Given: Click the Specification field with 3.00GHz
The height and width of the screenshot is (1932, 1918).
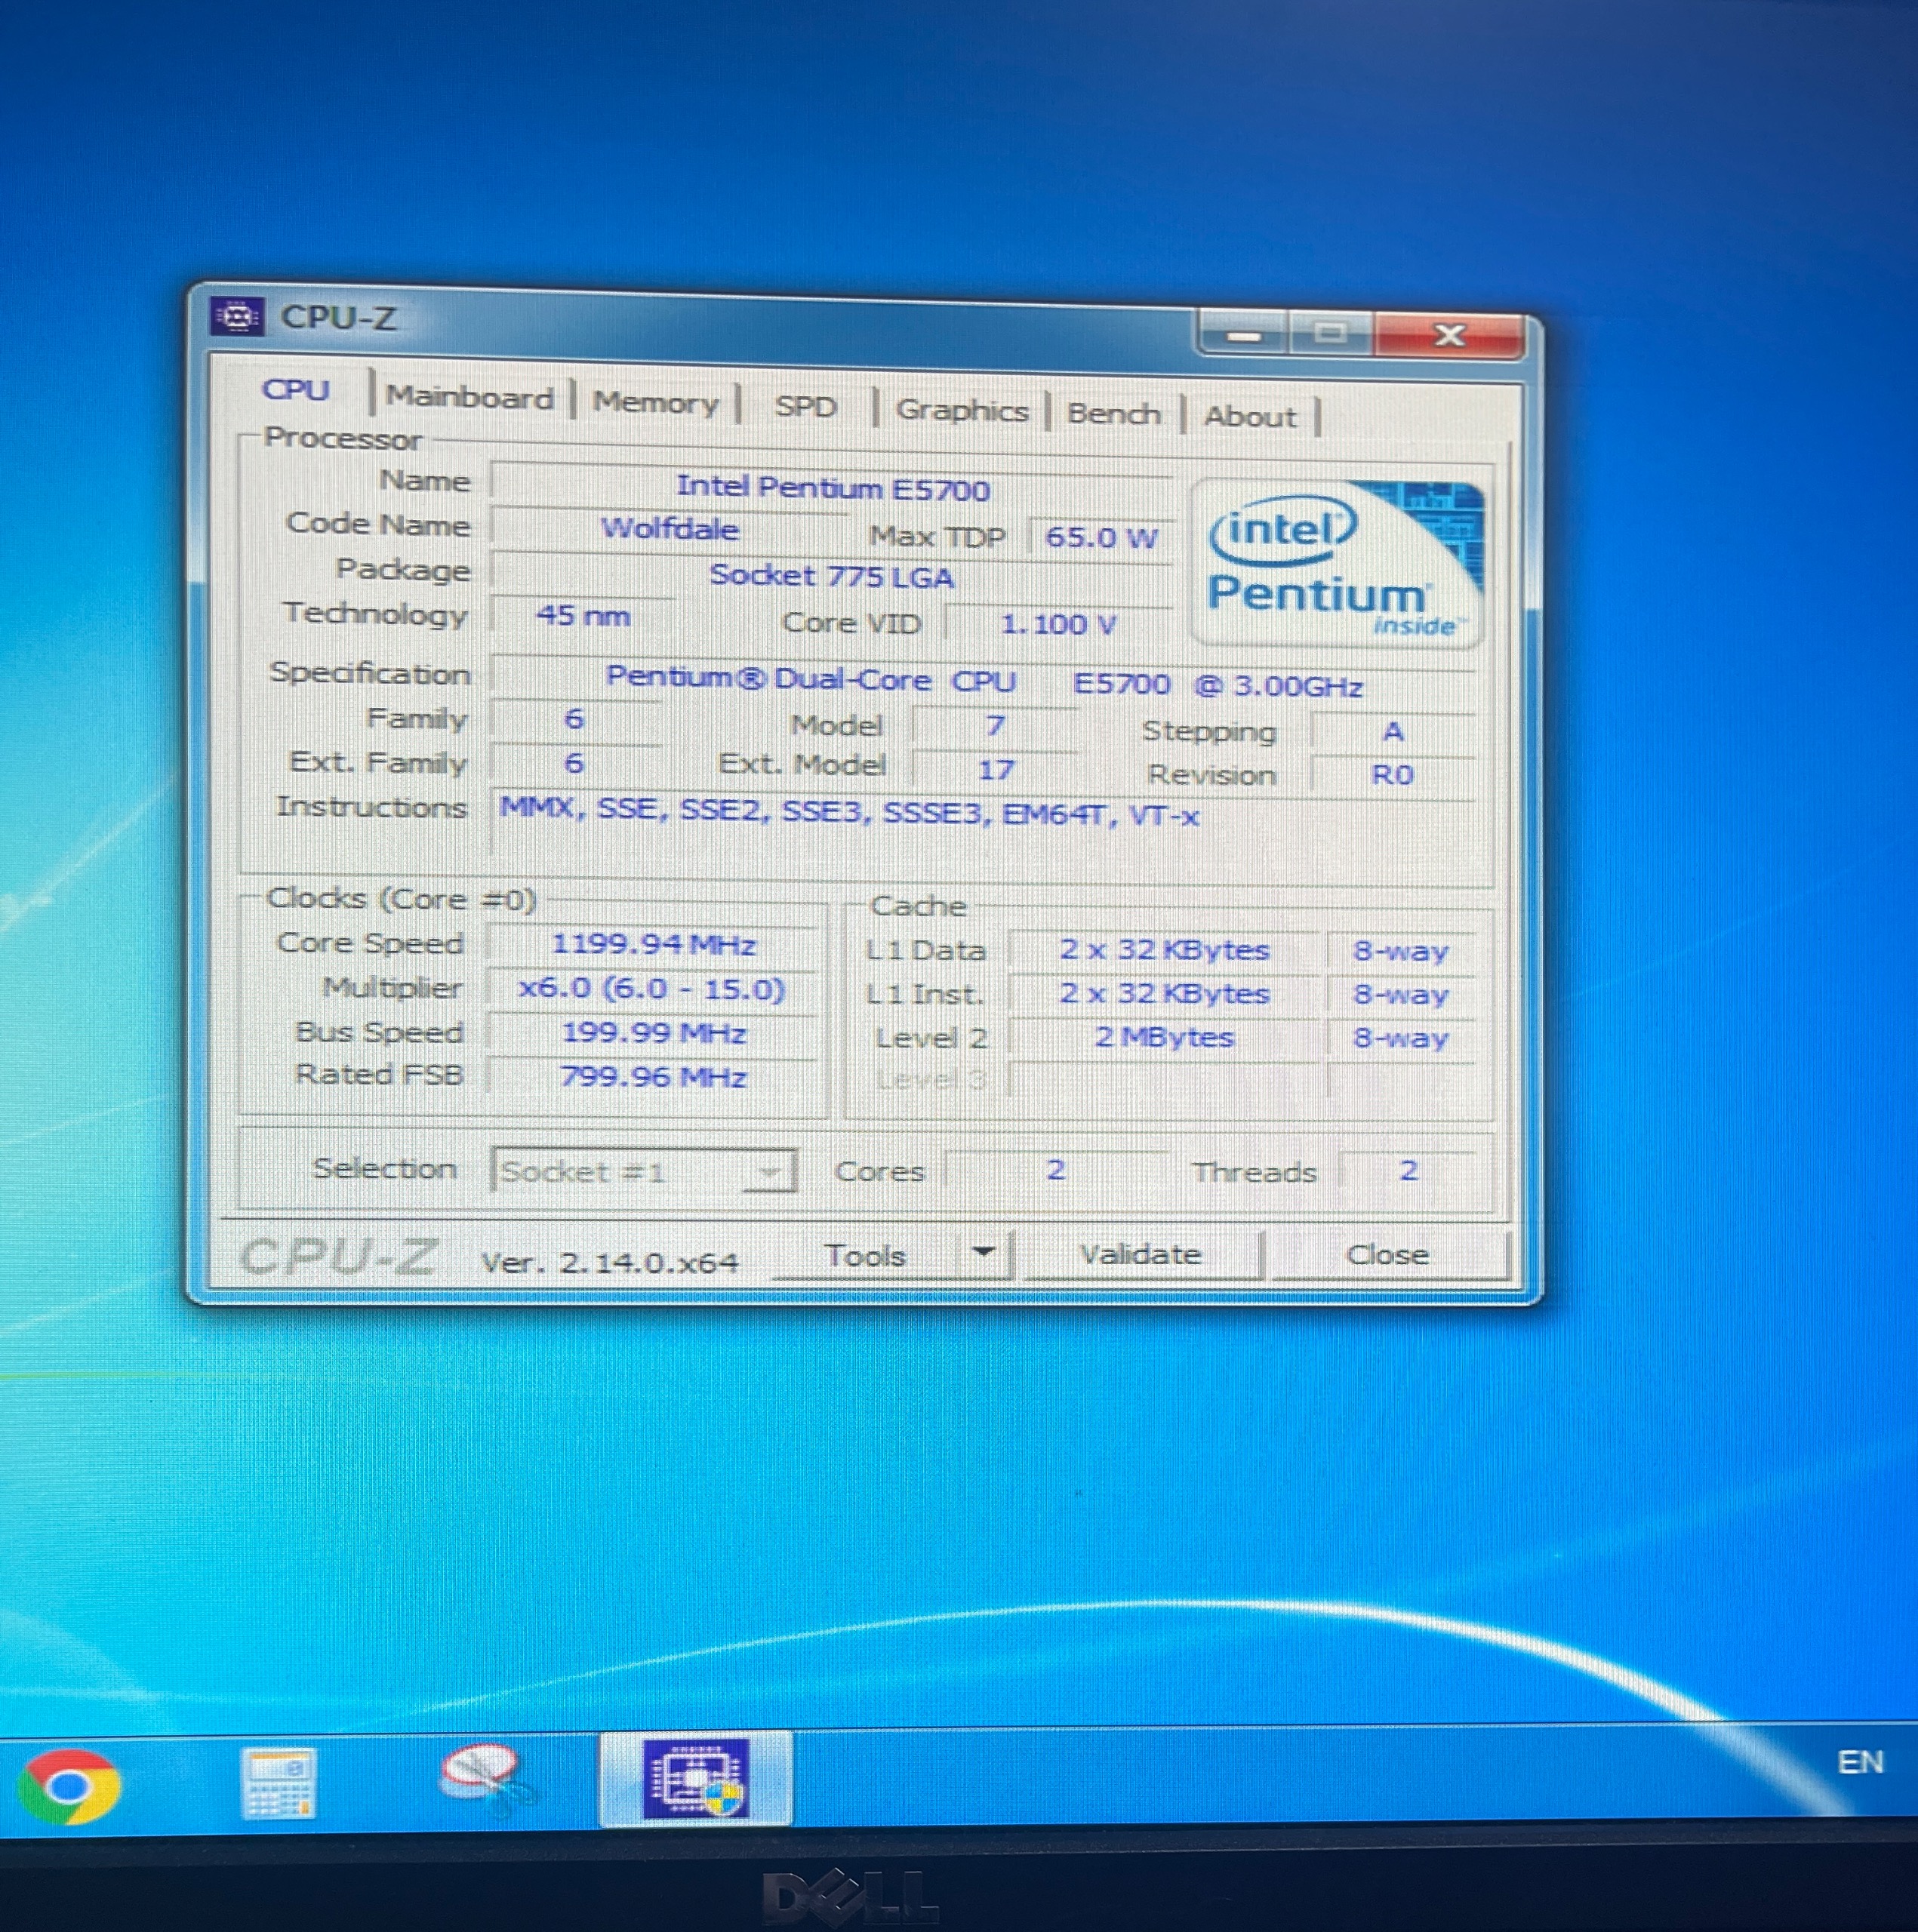Looking at the screenshot, I should 984,683.
